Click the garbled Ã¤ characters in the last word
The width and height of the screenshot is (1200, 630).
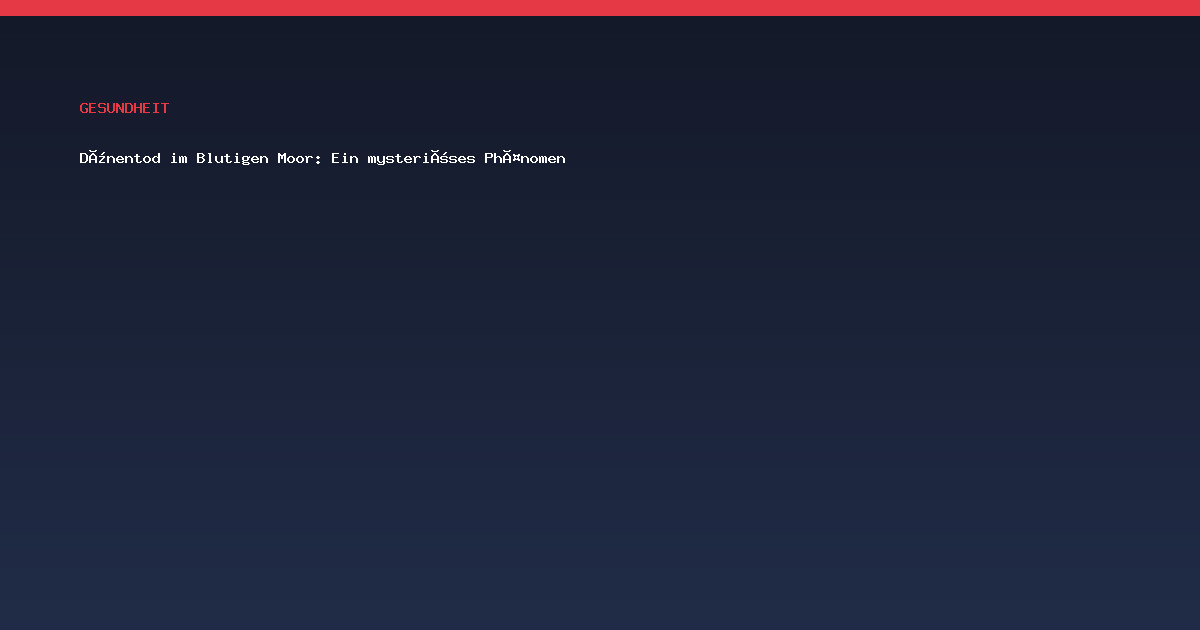click(x=512, y=158)
